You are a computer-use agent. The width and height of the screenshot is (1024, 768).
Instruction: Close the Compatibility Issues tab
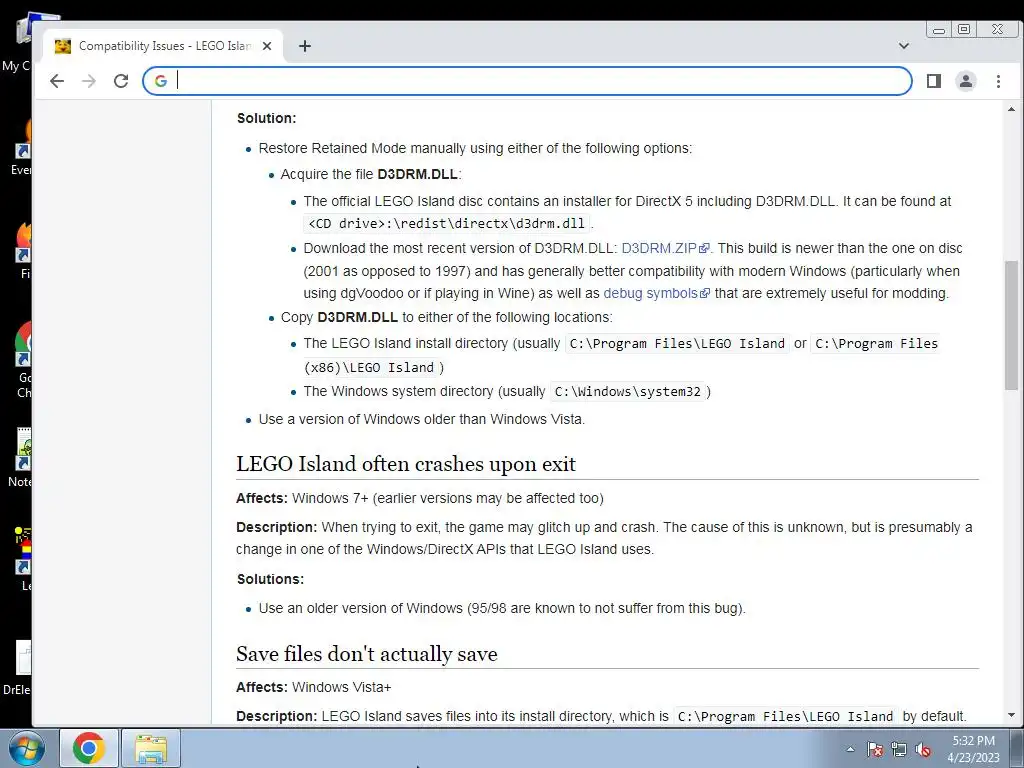pos(266,46)
